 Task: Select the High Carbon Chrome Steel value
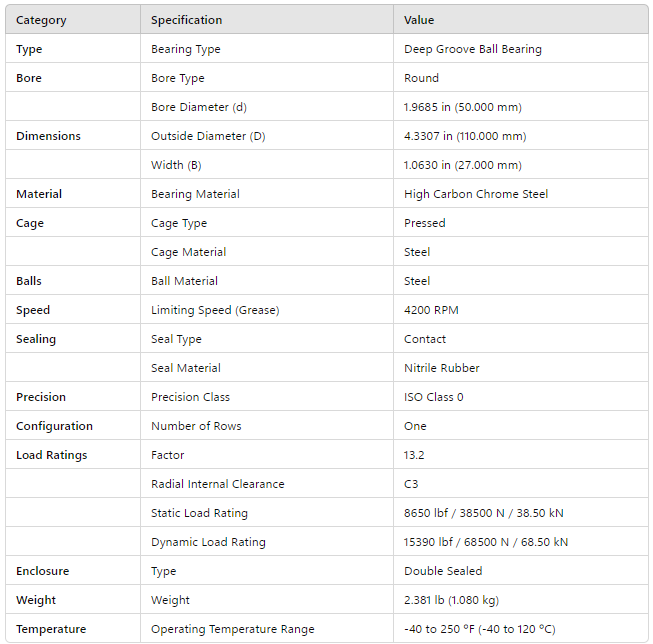[476, 194]
